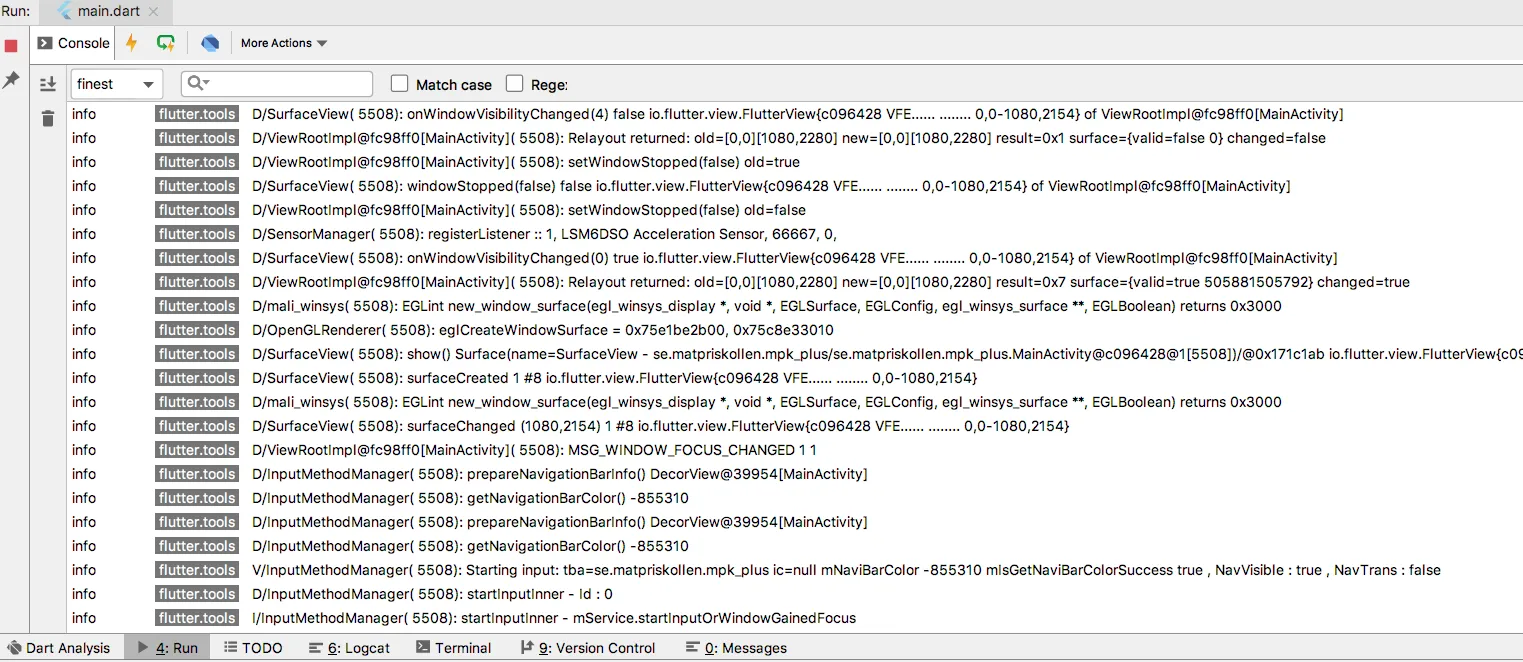
Task: Select 'Starting input: tba=' log line
Action: click(795, 570)
